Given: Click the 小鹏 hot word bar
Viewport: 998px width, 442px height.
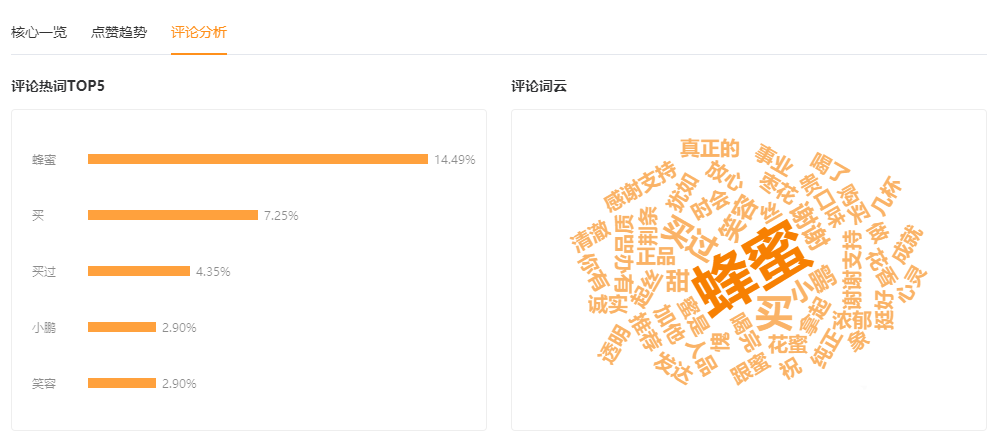Looking at the screenshot, I should point(122,327).
